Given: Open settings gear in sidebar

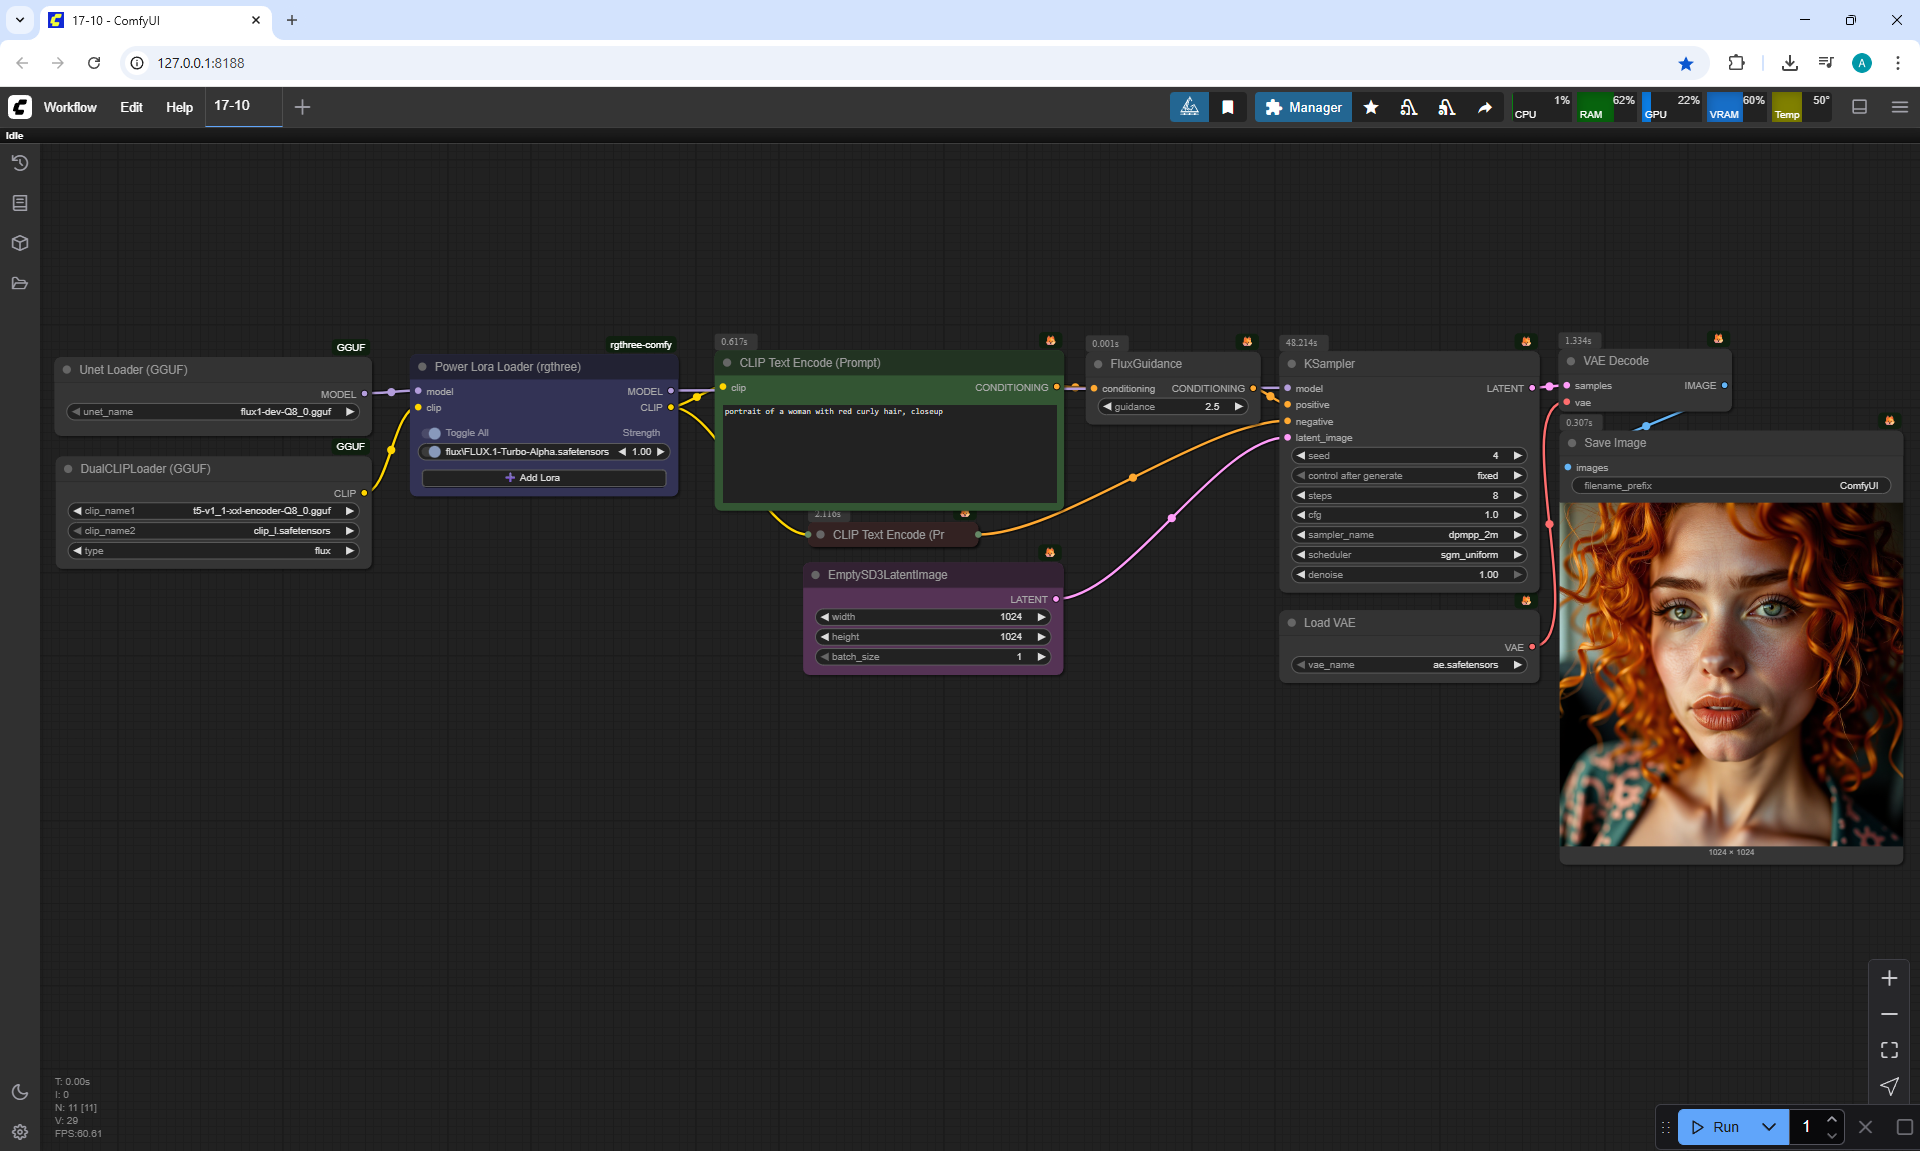Looking at the screenshot, I should click(19, 1132).
